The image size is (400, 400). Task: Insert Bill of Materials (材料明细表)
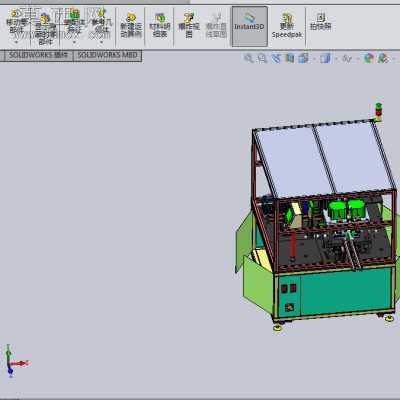point(160,26)
